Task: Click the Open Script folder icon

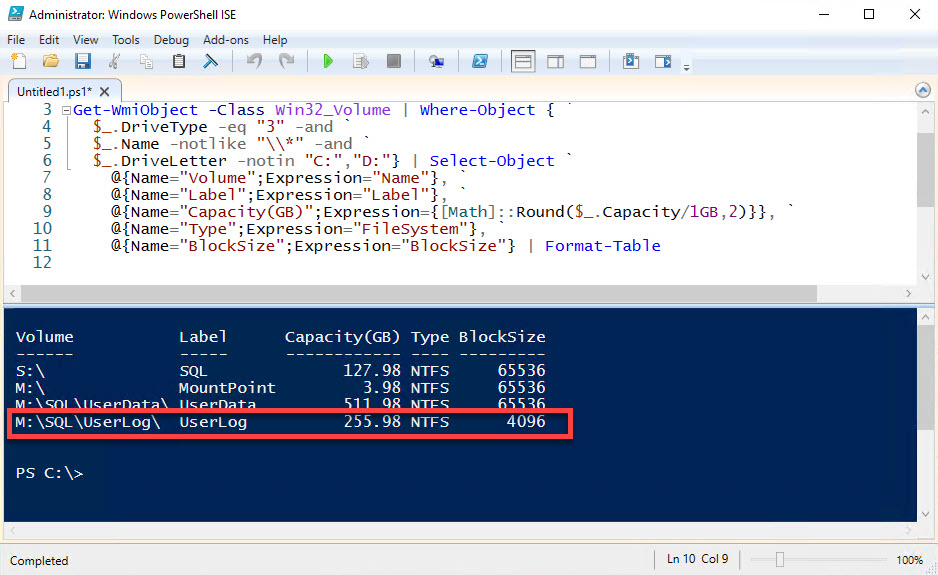Action: coord(50,62)
